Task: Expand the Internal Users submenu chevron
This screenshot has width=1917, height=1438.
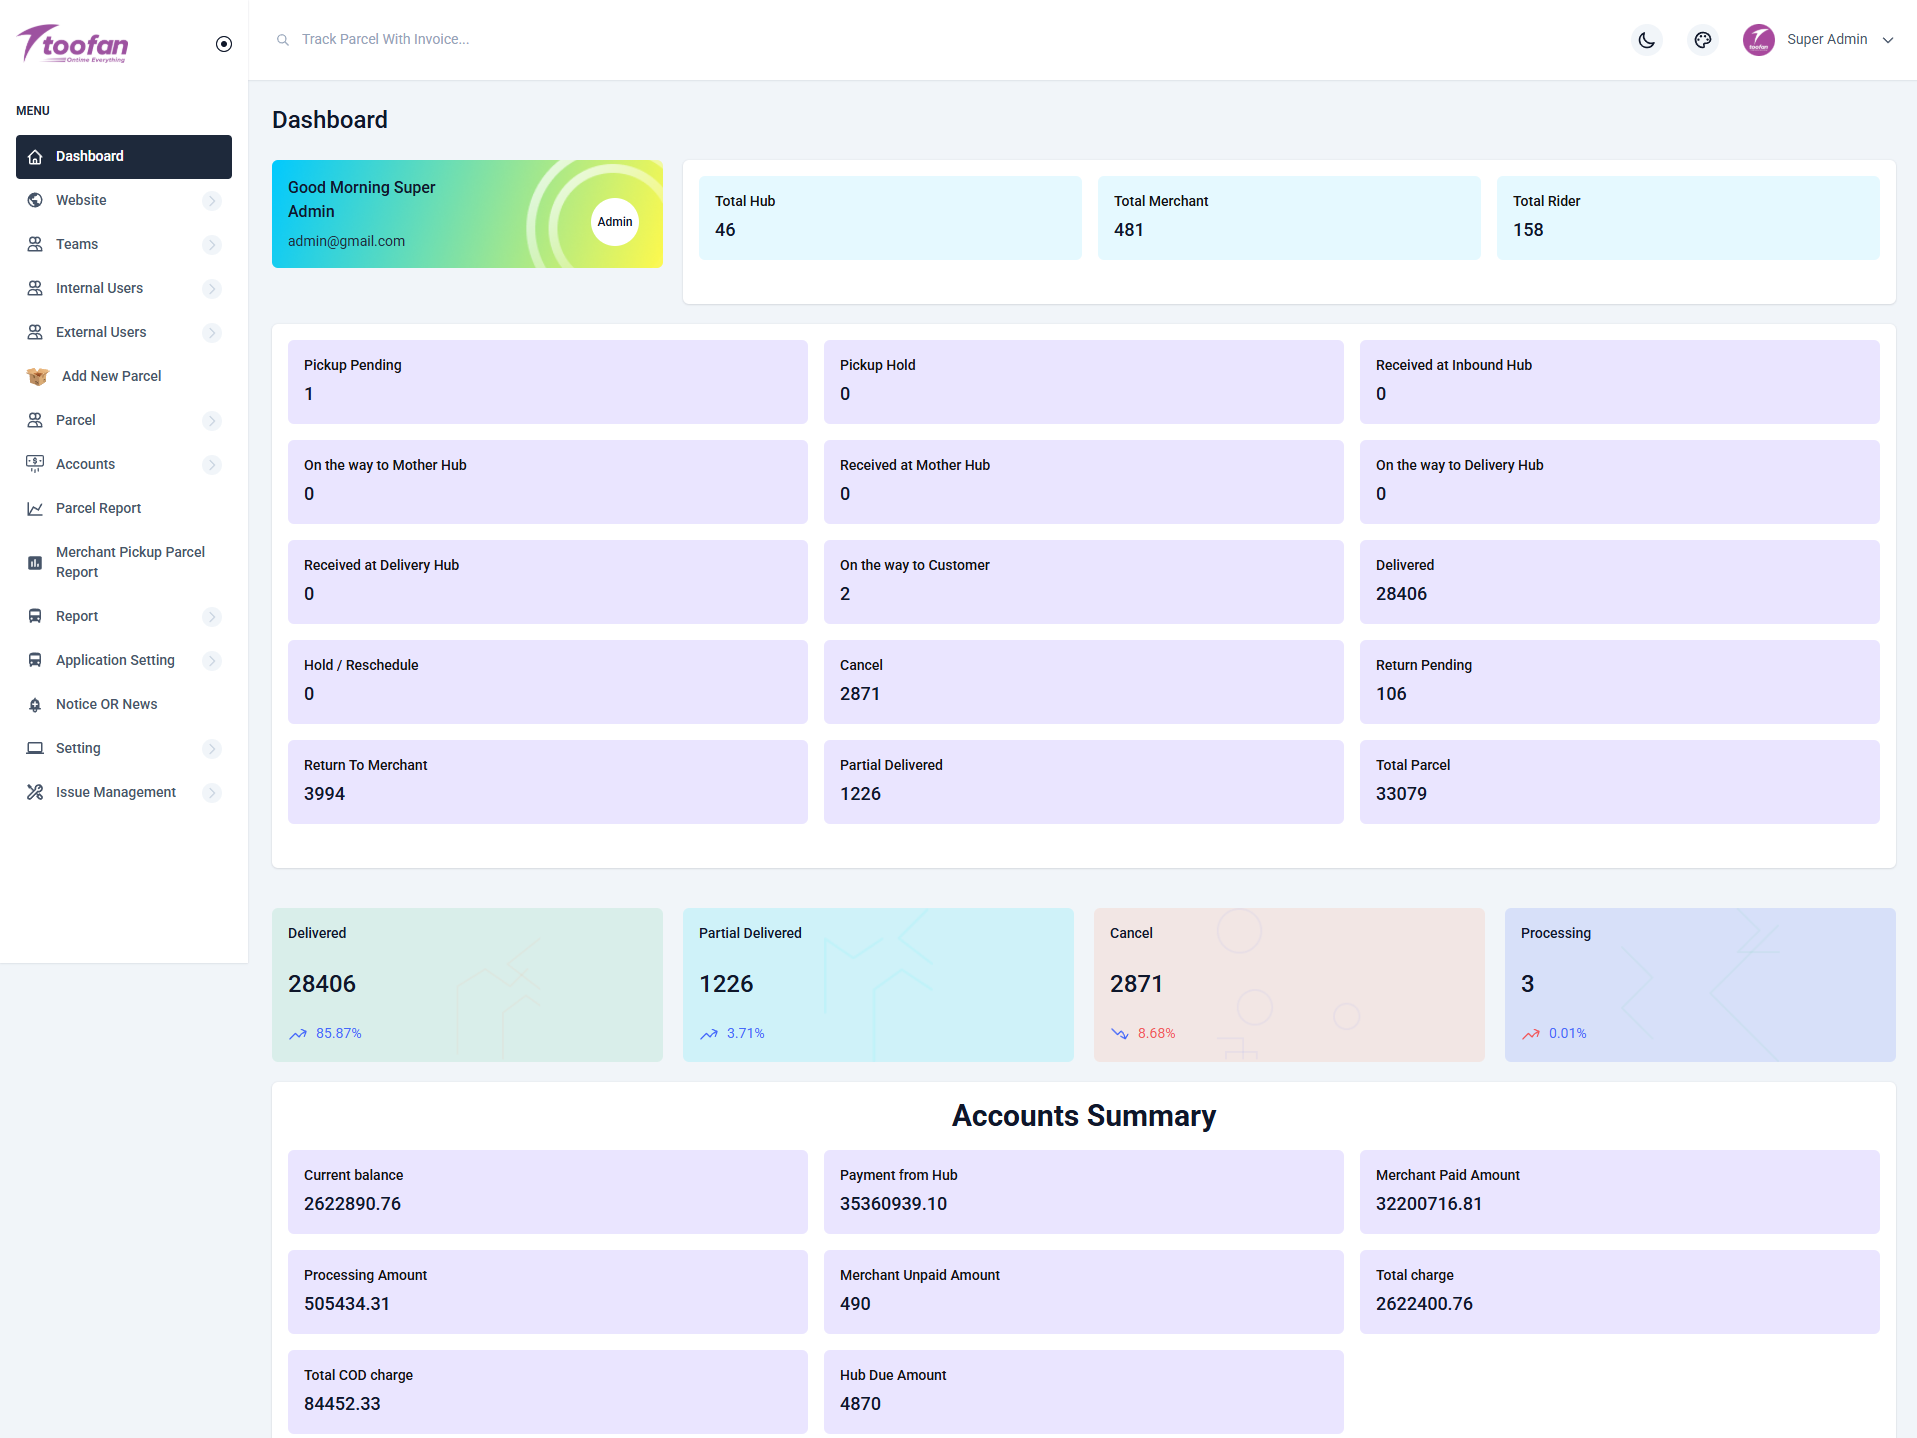Action: (x=212, y=288)
